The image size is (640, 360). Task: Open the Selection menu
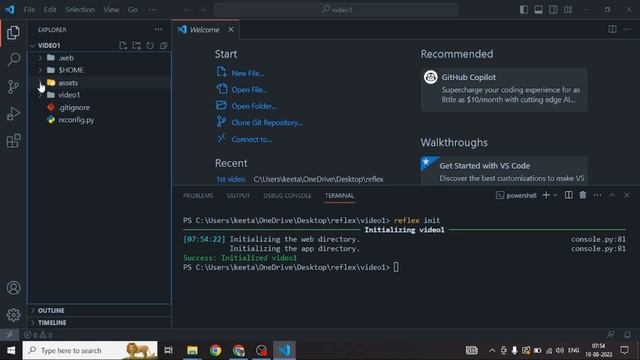coord(80,9)
